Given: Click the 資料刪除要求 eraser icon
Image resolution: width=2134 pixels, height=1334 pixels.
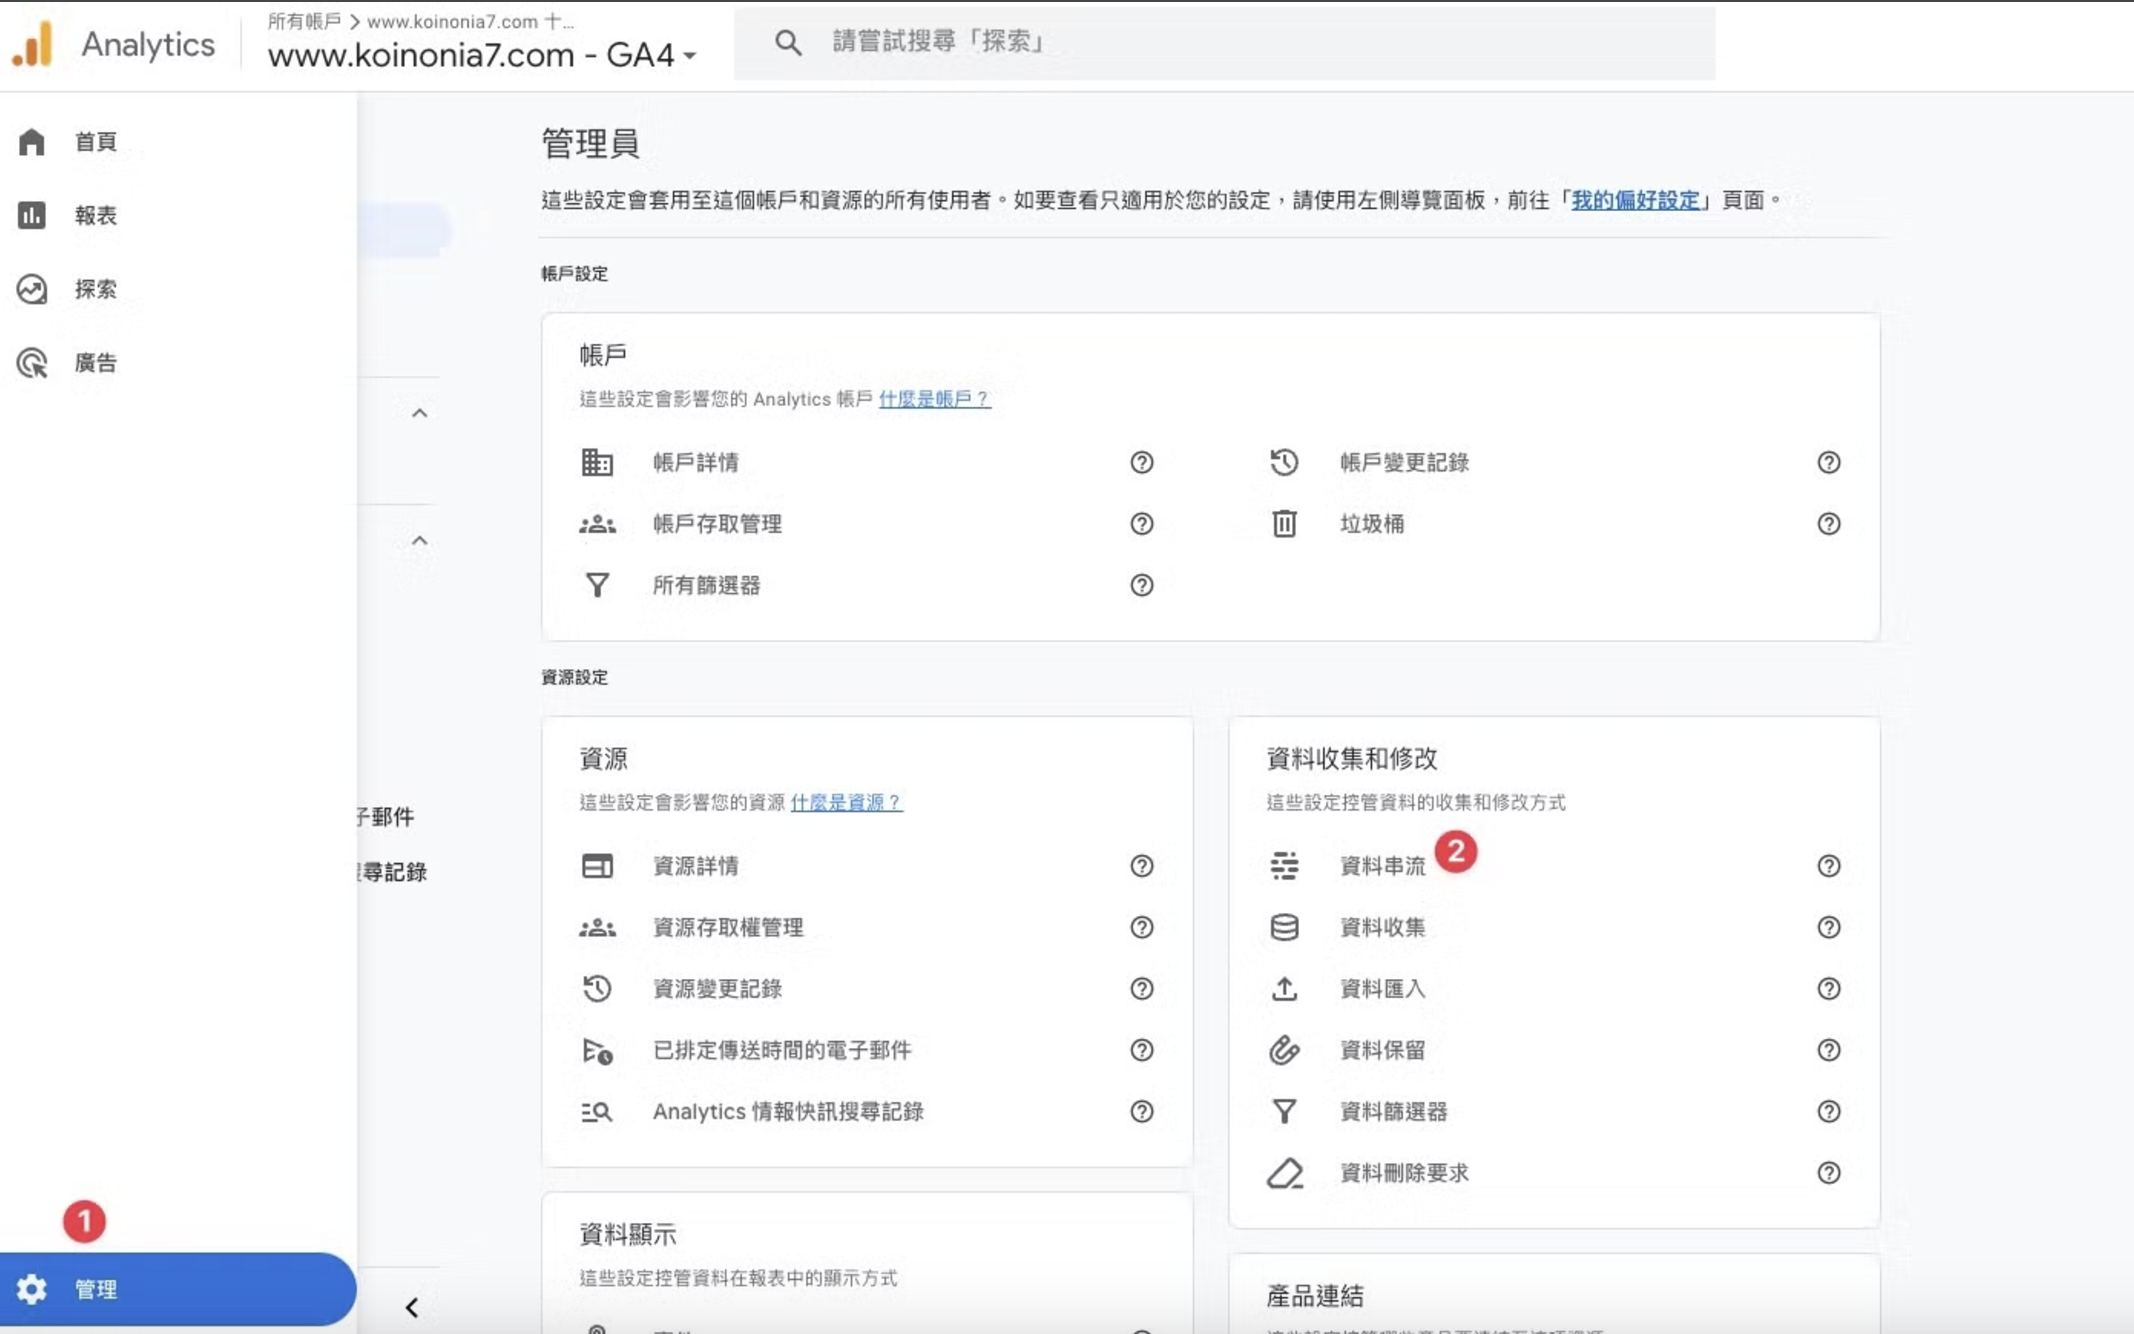Looking at the screenshot, I should [x=1284, y=1173].
